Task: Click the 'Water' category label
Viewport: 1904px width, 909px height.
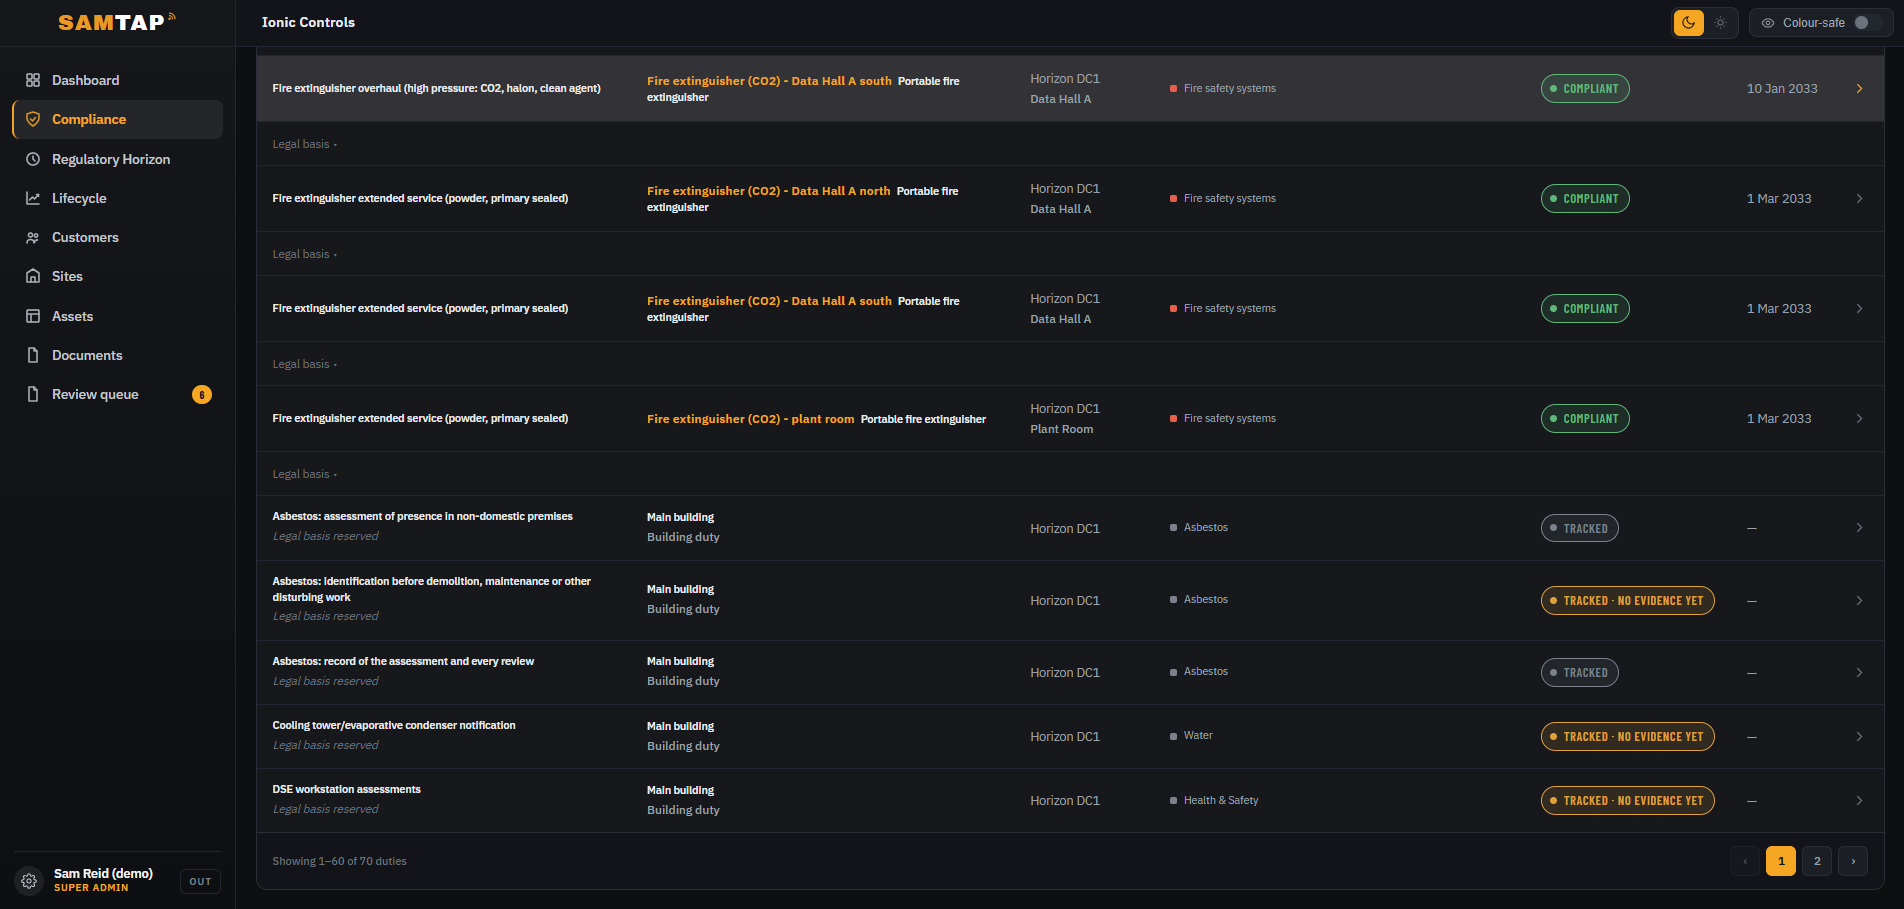Action: click(x=1198, y=736)
